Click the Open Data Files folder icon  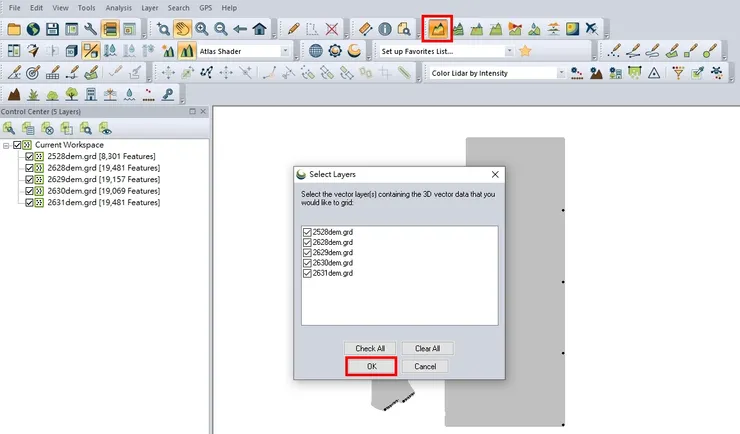[x=14, y=29]
